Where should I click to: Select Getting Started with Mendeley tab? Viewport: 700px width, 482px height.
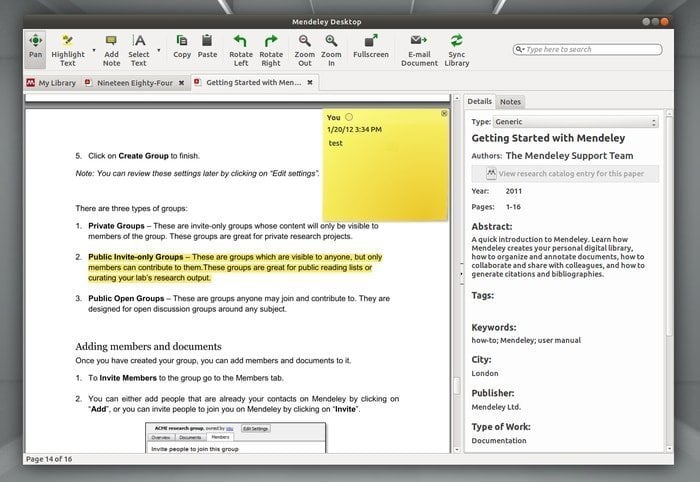[x=253, y=83]
